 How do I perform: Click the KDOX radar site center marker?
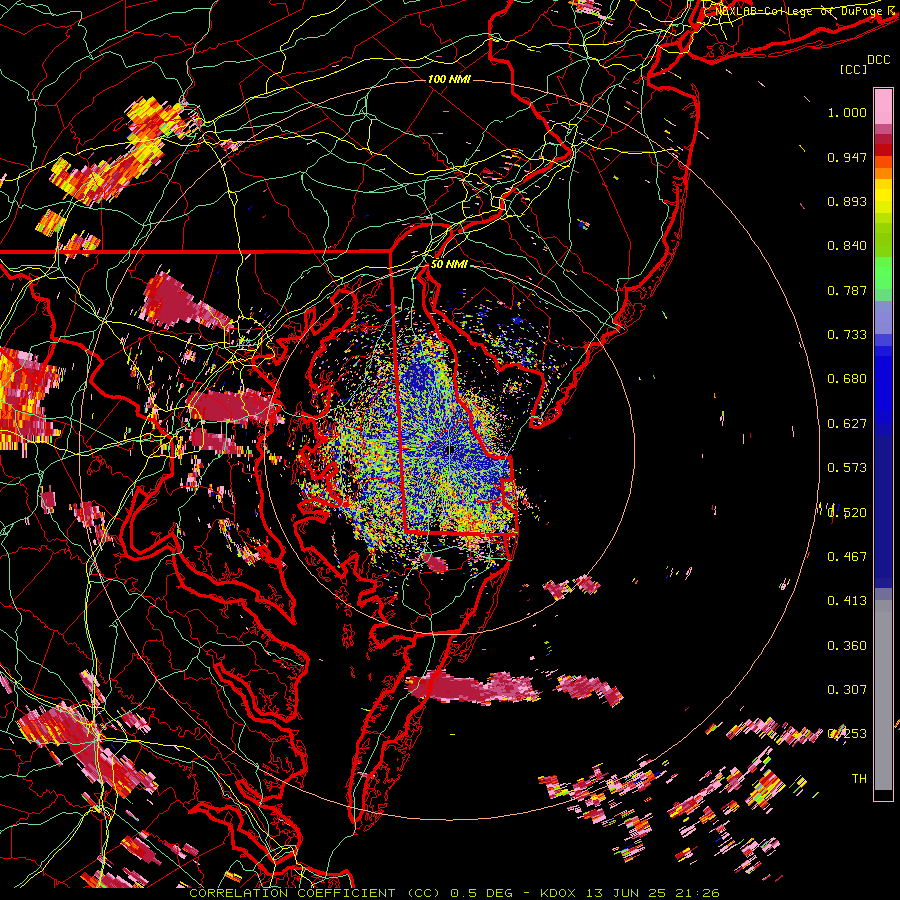[450, 450]
